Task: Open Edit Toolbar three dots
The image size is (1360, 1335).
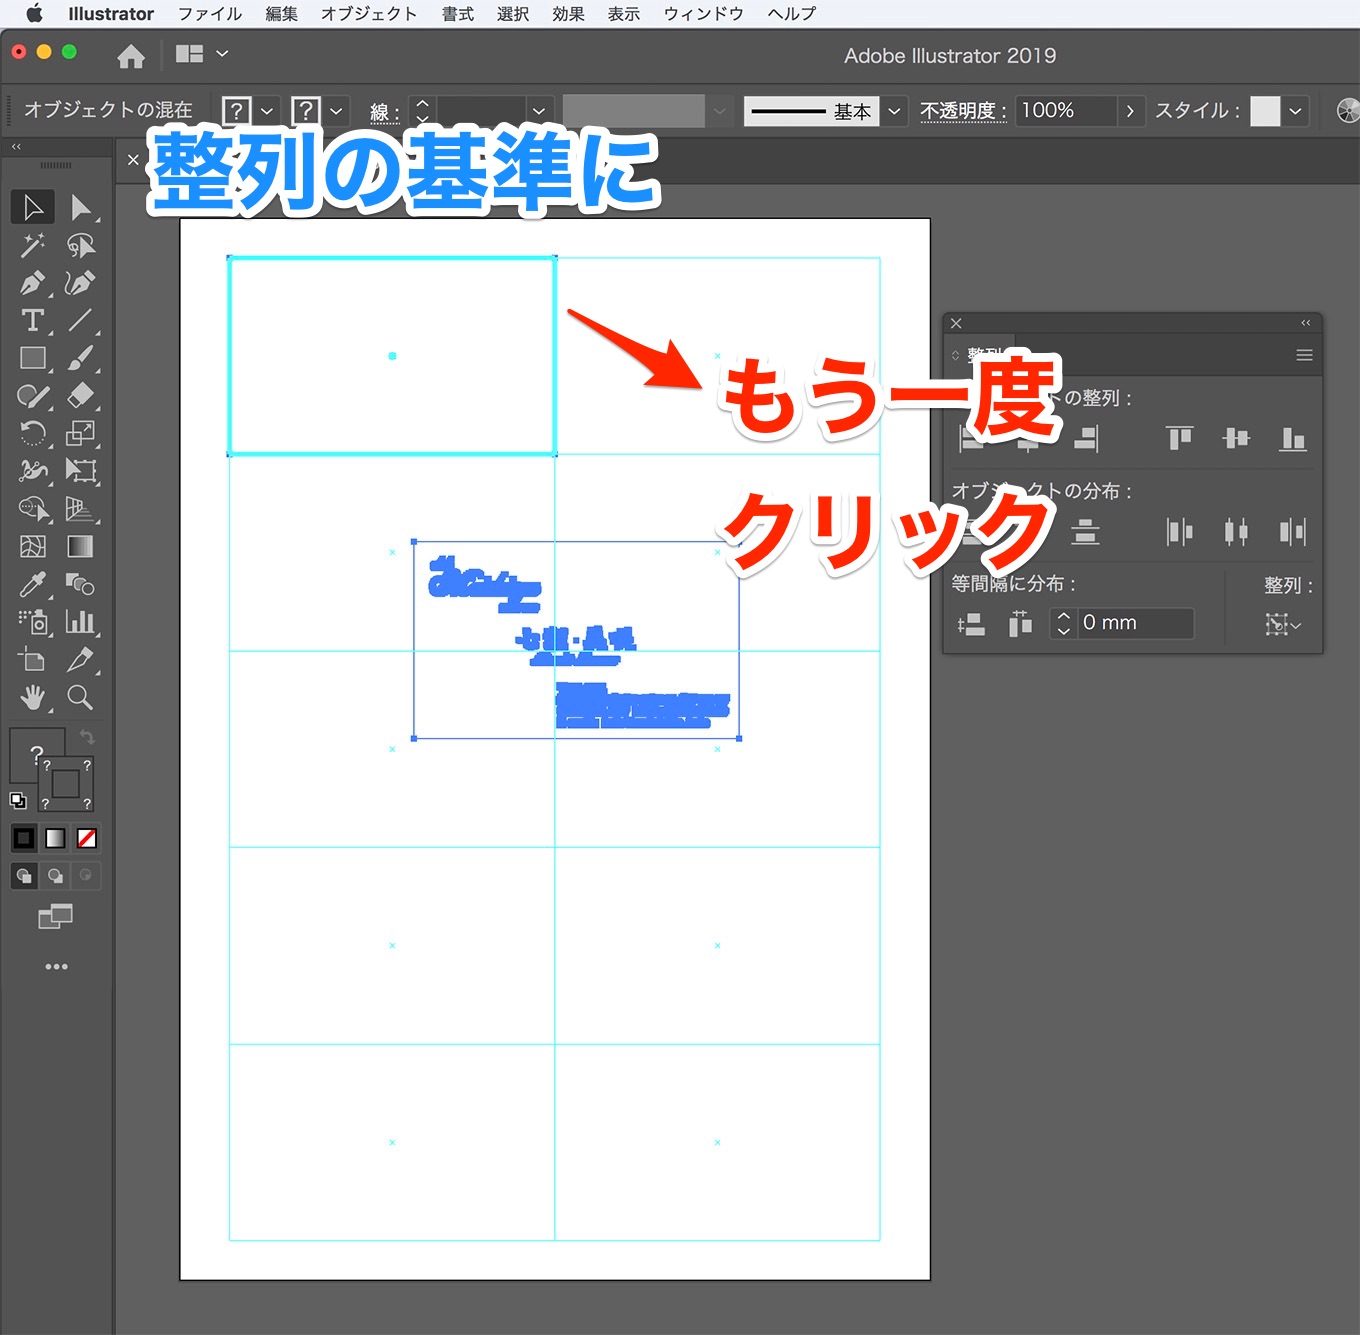Action: 57,966
